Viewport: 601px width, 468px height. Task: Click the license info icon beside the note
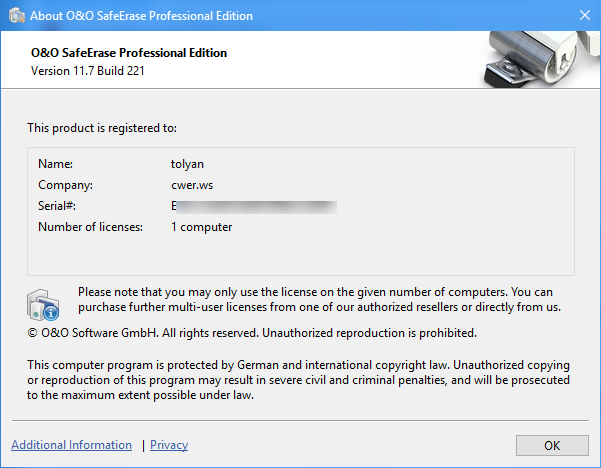[44, 302]
